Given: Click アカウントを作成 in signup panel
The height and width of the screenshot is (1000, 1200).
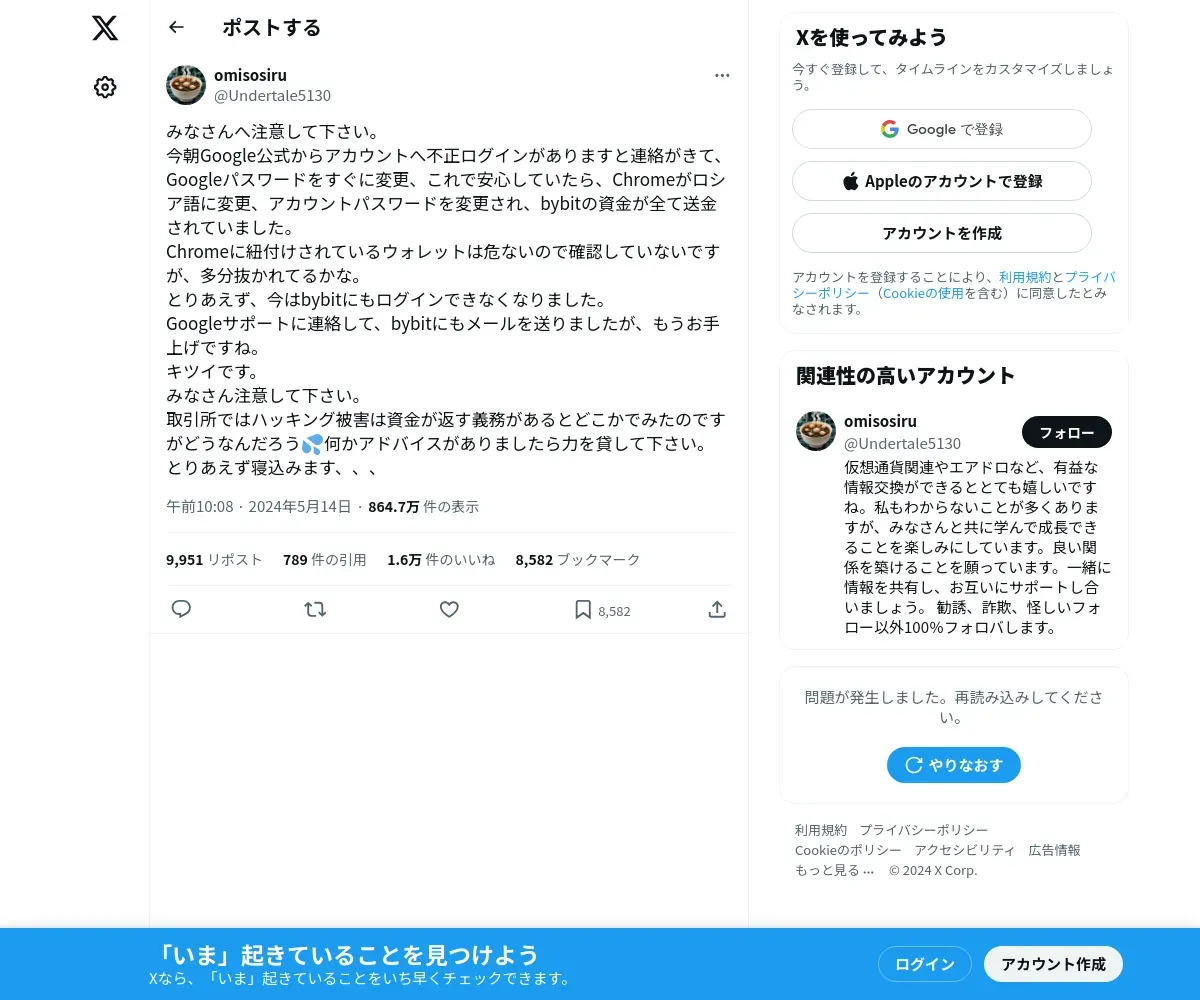Looking at the screenshot, I should [942, 233].
